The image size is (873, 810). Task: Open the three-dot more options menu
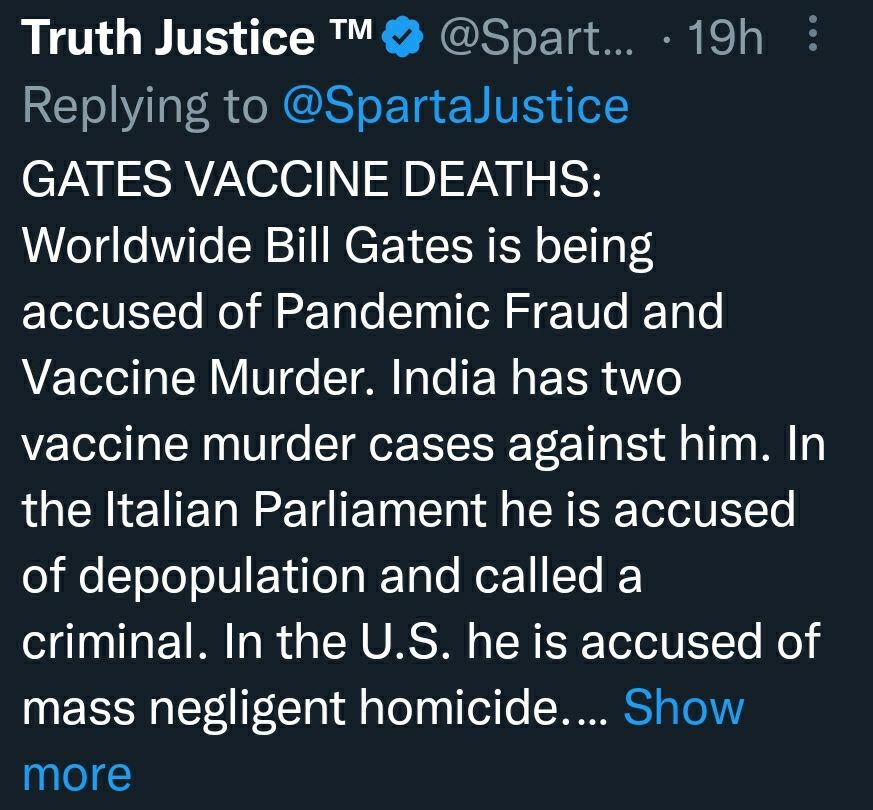click(x=812, y=38)
